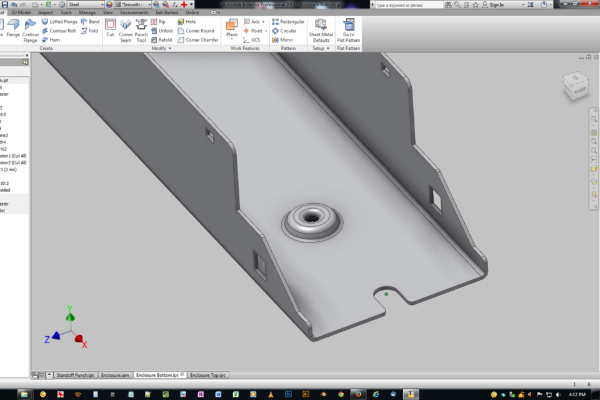Click the Cut tool icon
The image size is (600, 400).
(110, 25)
